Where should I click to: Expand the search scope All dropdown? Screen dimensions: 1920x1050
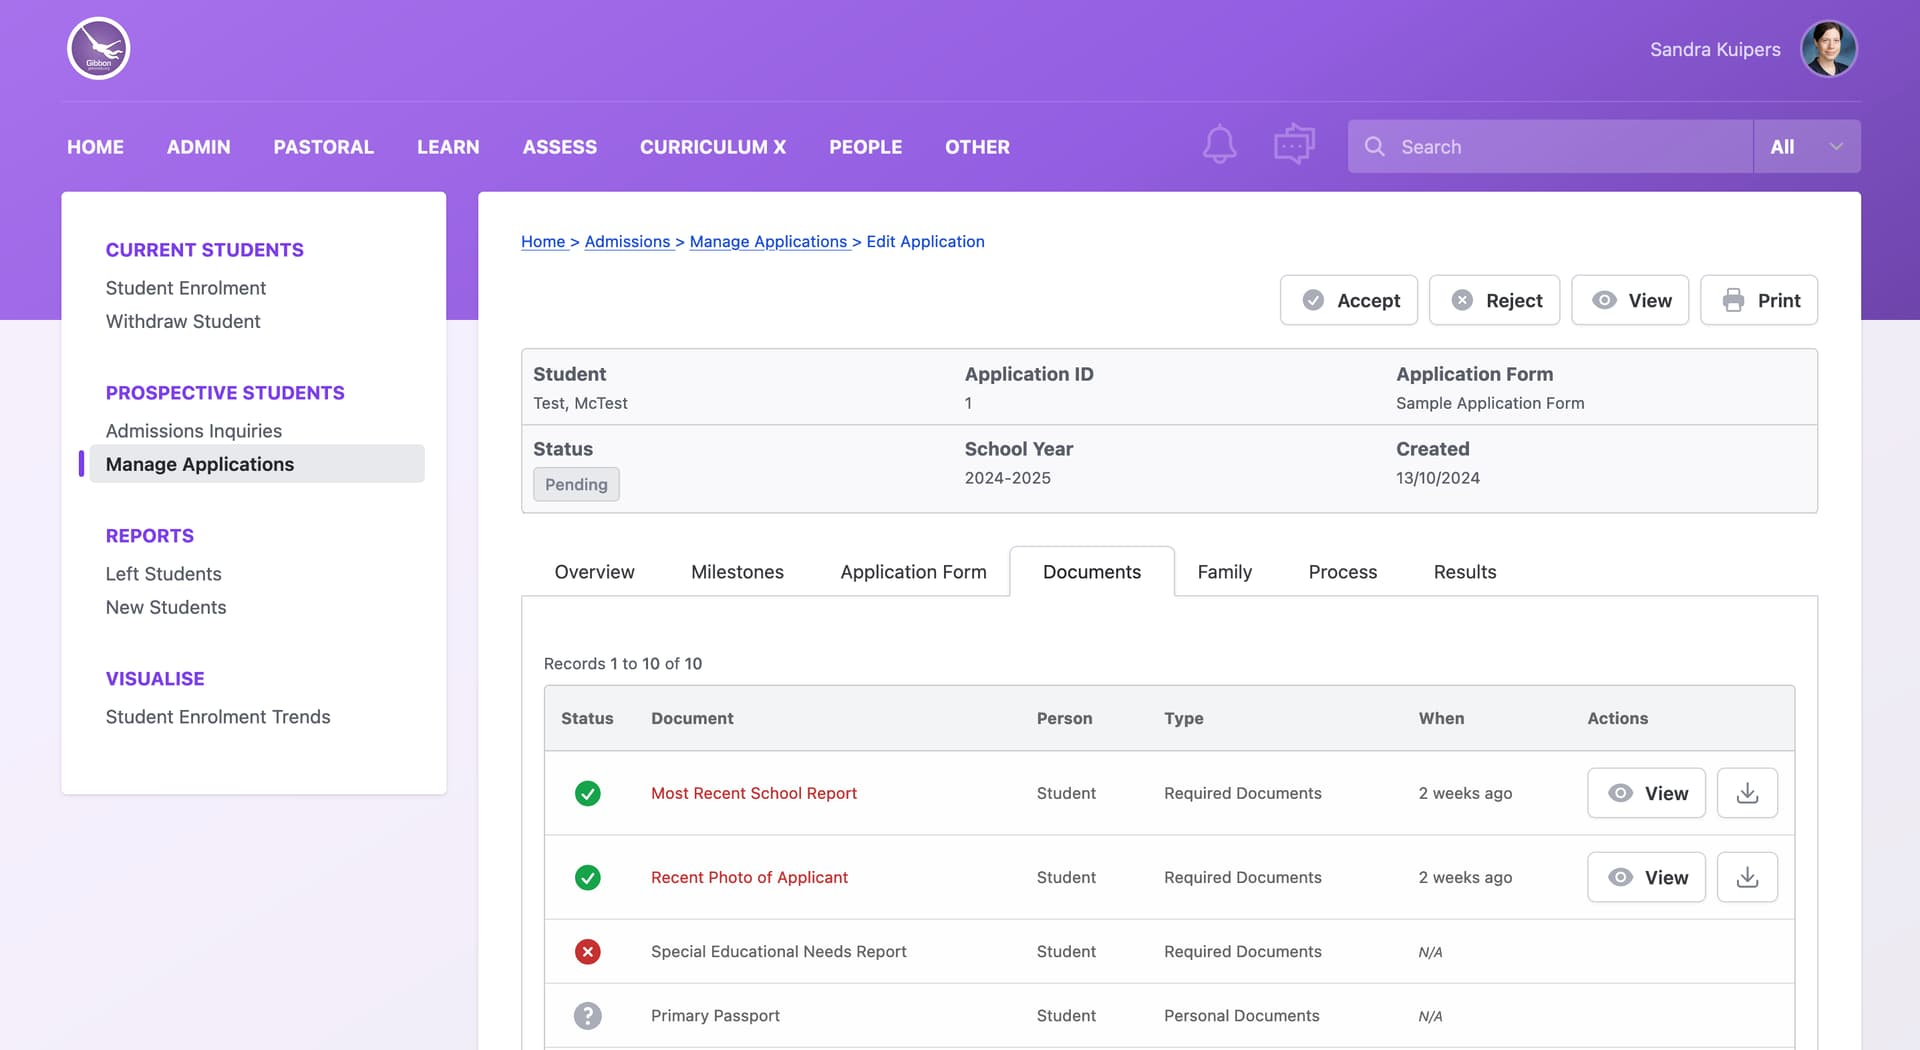tap(1806, 146)
